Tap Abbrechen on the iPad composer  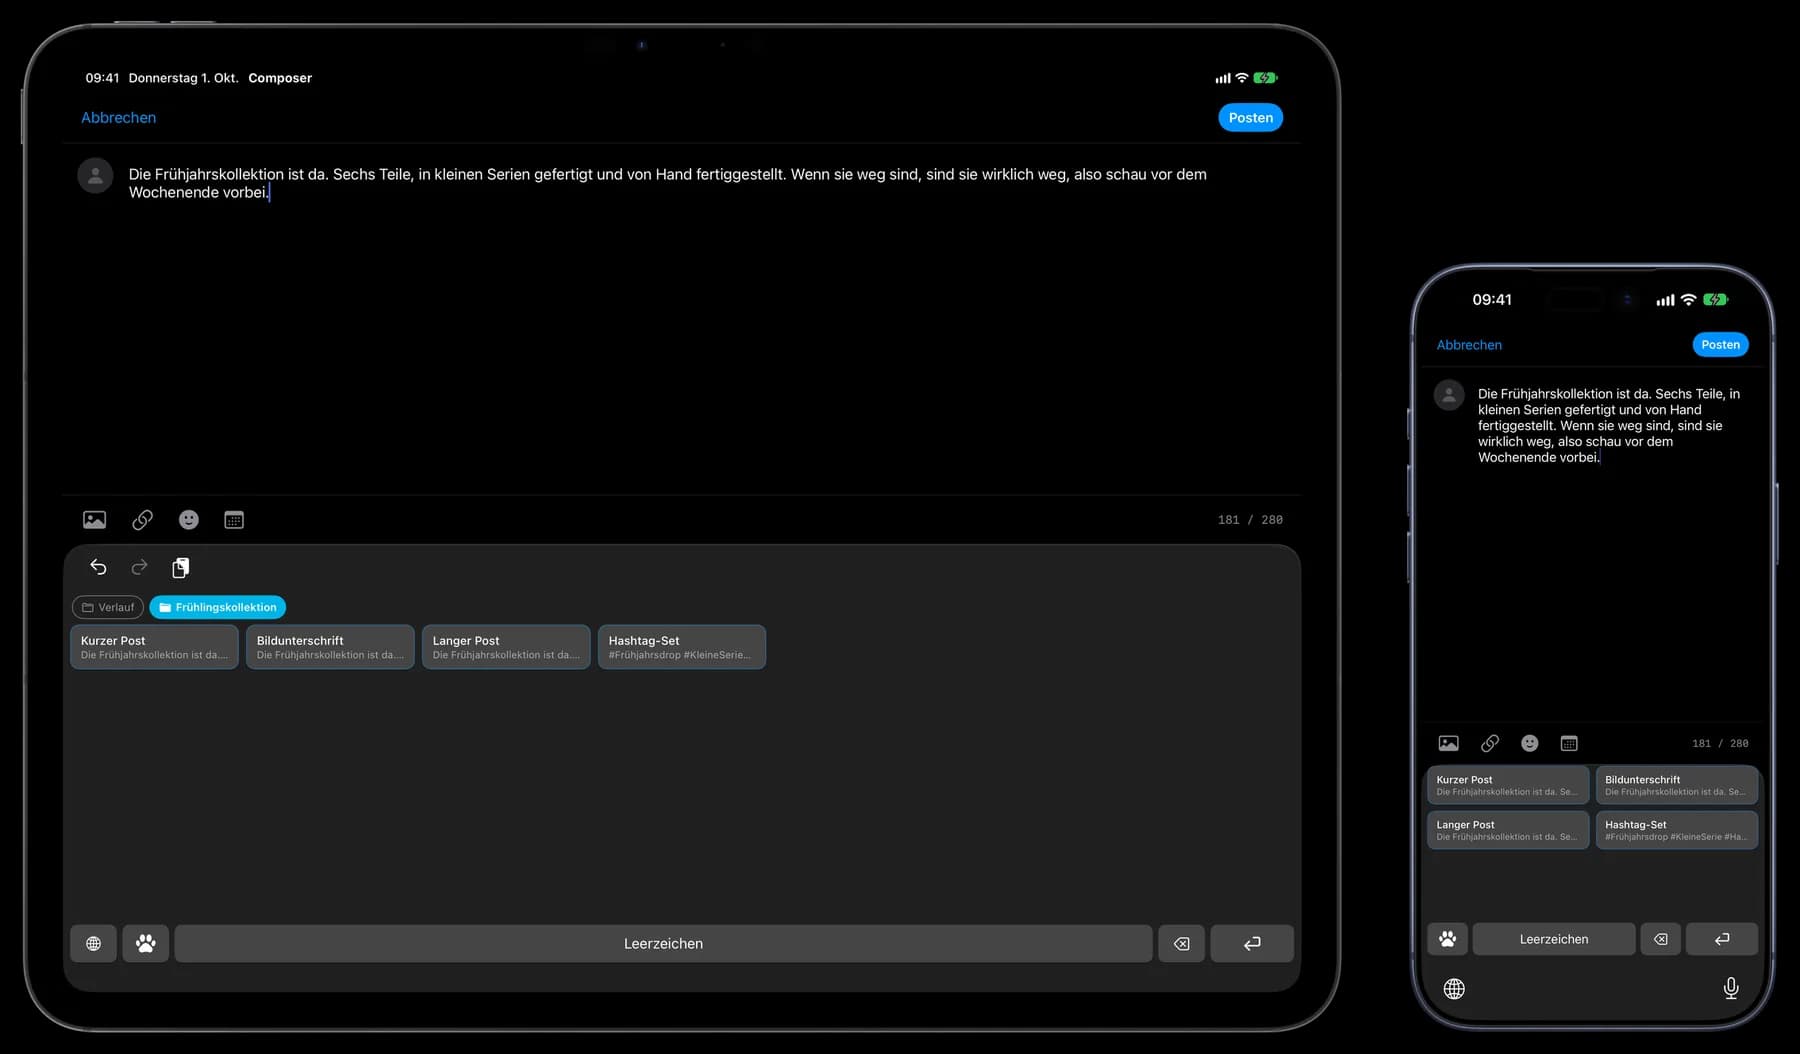click(x=118, y=117)
